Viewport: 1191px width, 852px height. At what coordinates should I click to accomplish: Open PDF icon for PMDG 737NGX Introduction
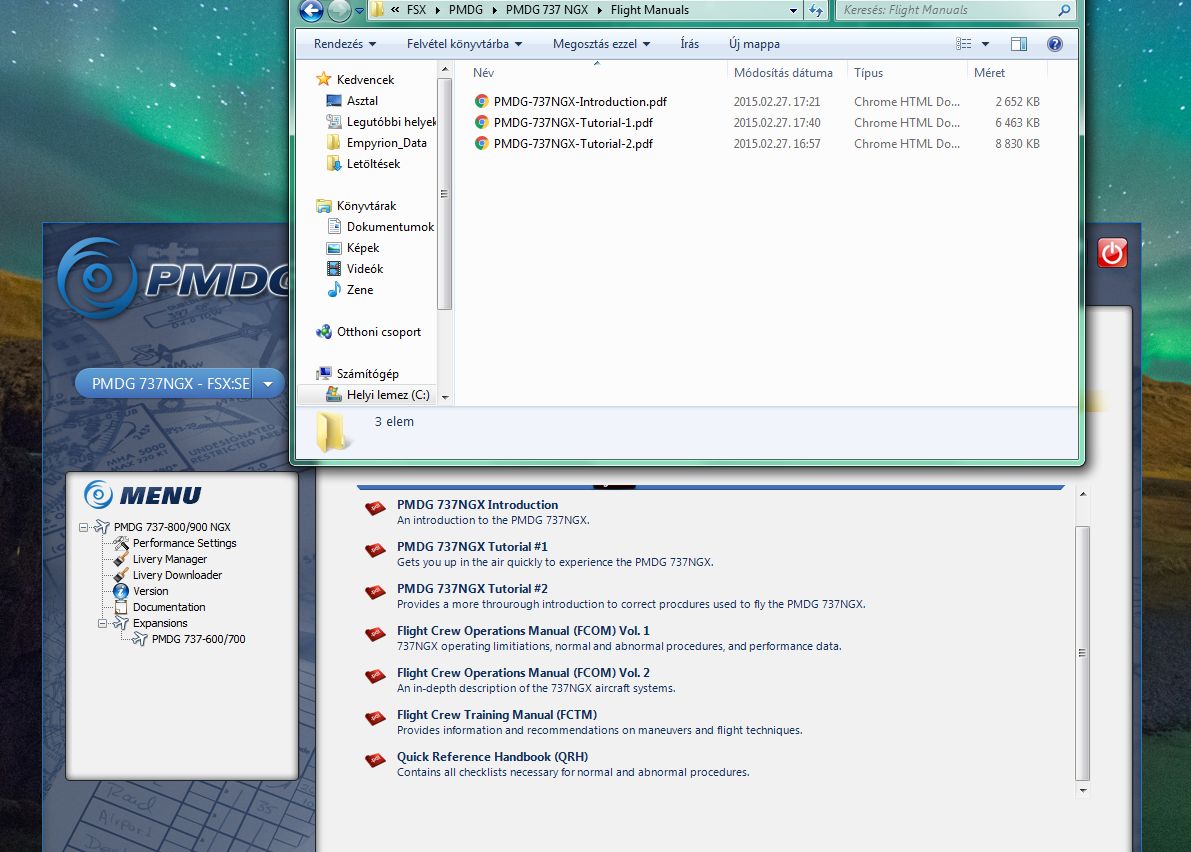[375, 509]
